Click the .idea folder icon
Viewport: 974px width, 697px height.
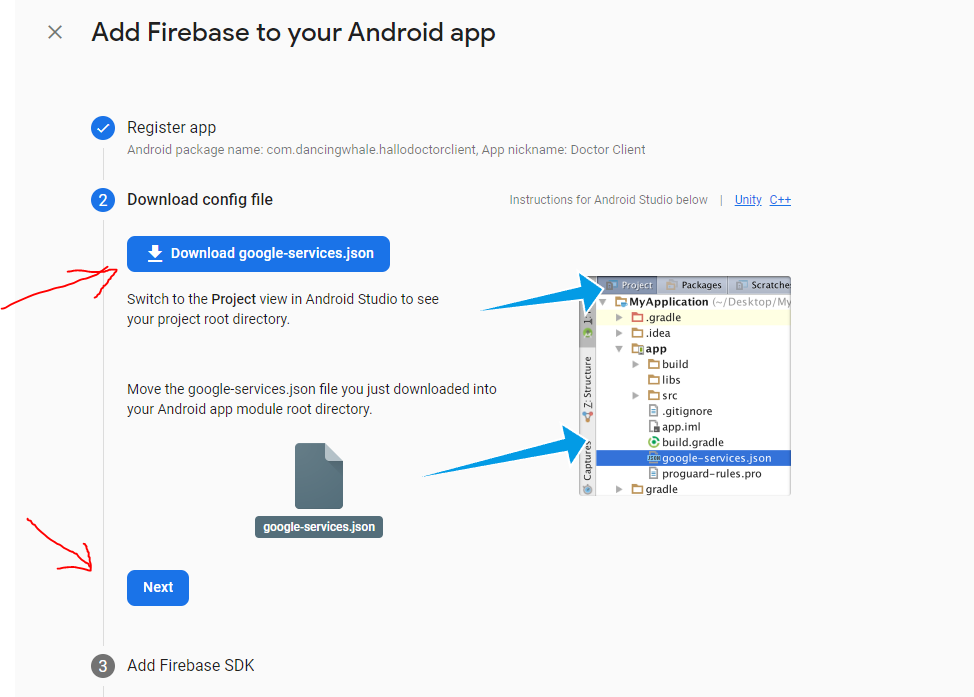click(x=637, y=333)
